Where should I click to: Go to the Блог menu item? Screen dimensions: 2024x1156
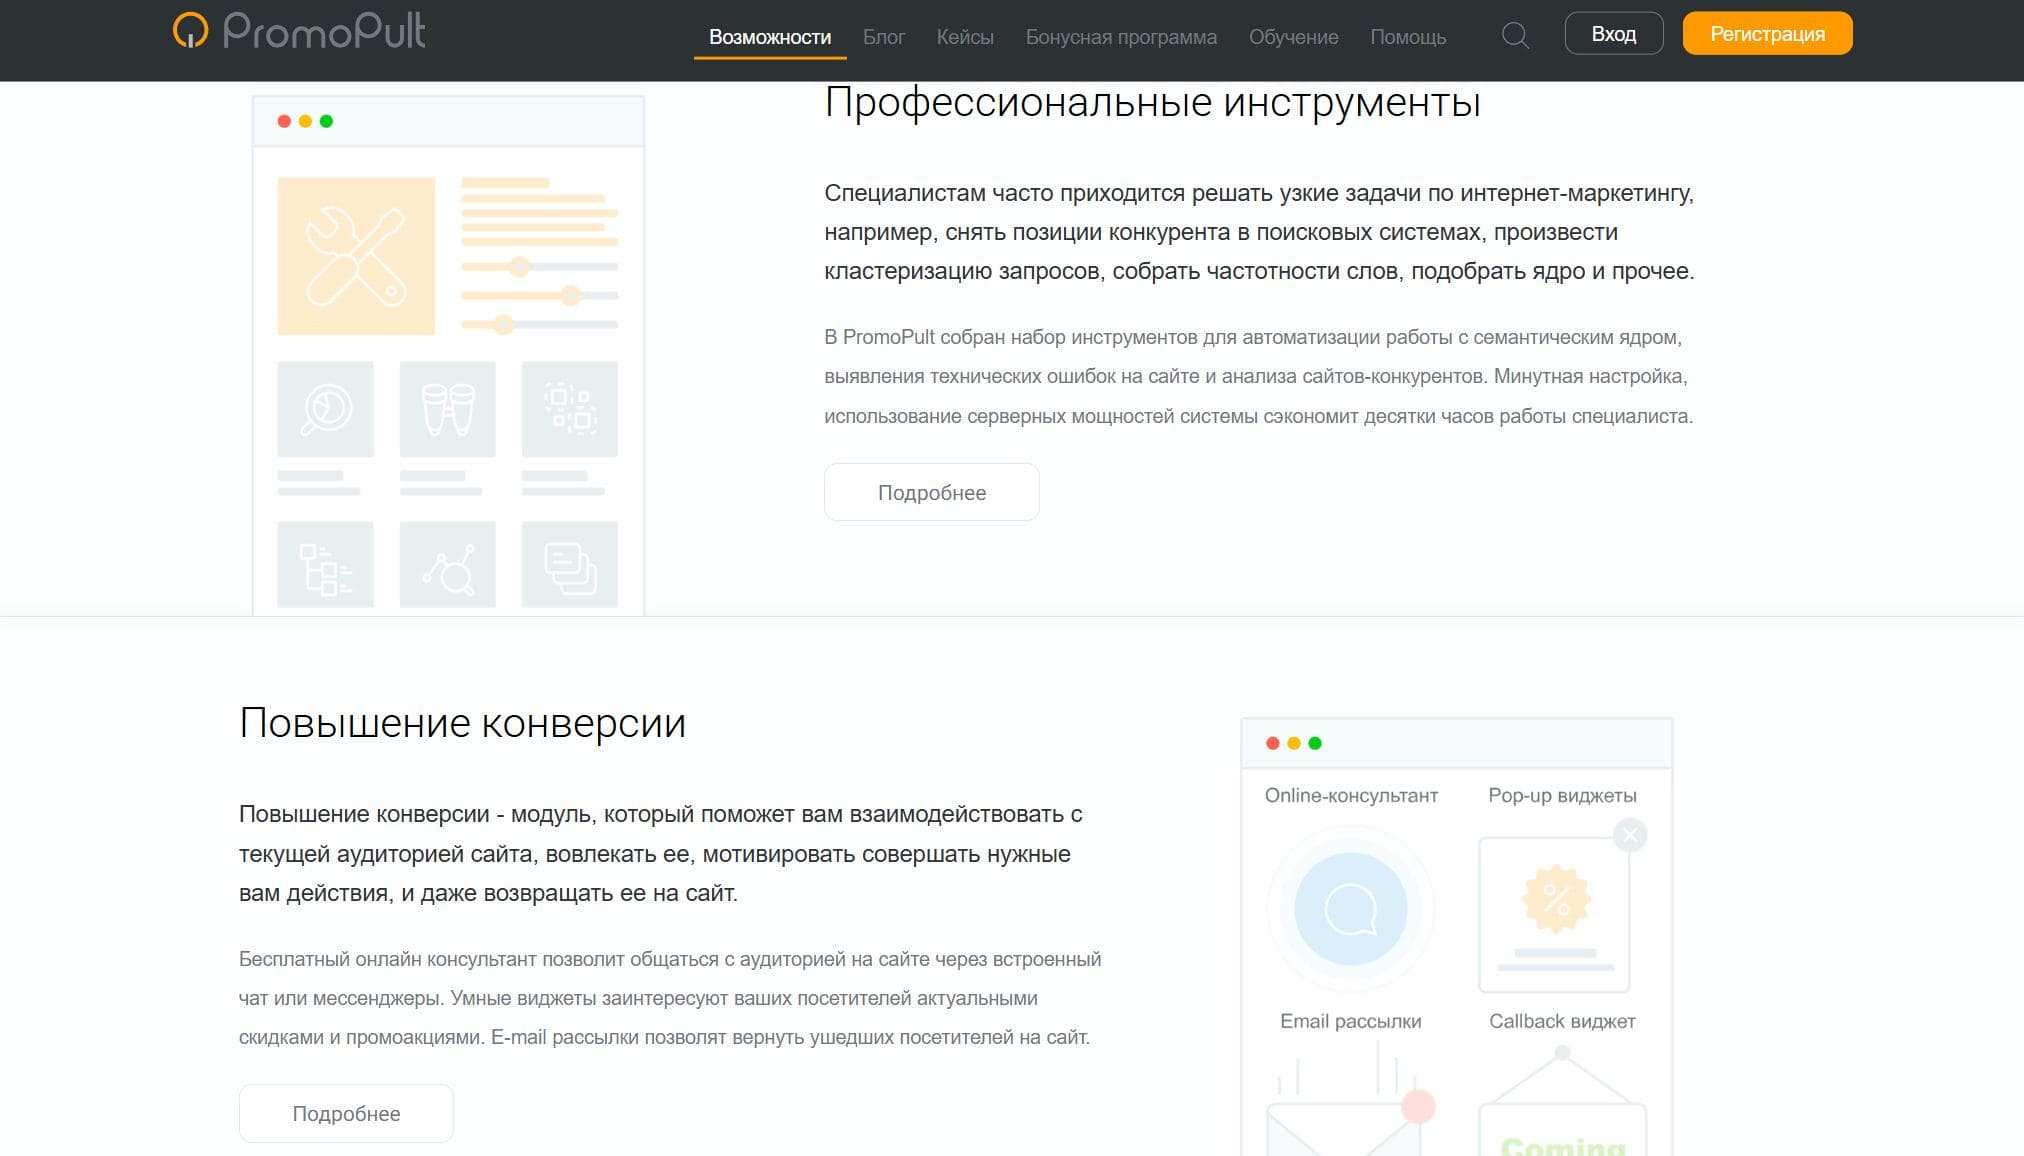(x=883, y=37)
